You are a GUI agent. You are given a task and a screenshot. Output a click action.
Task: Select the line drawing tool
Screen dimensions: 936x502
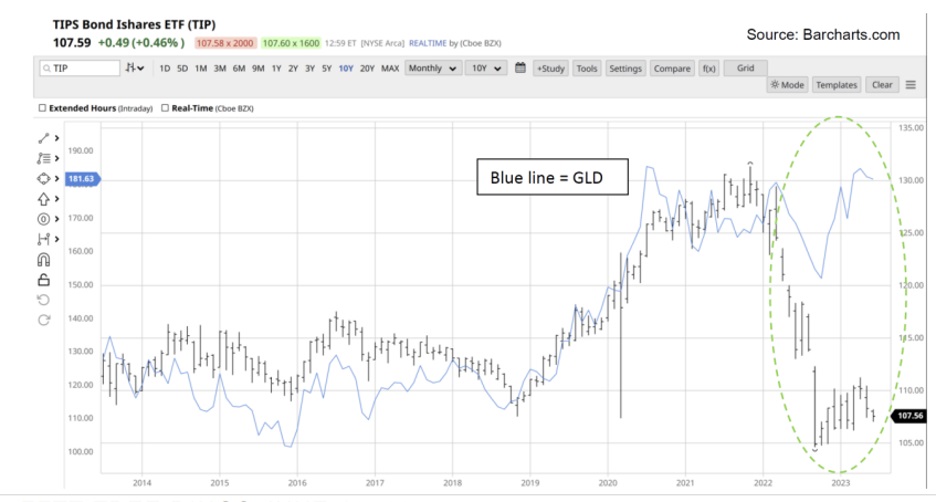[x=44, y=137]
